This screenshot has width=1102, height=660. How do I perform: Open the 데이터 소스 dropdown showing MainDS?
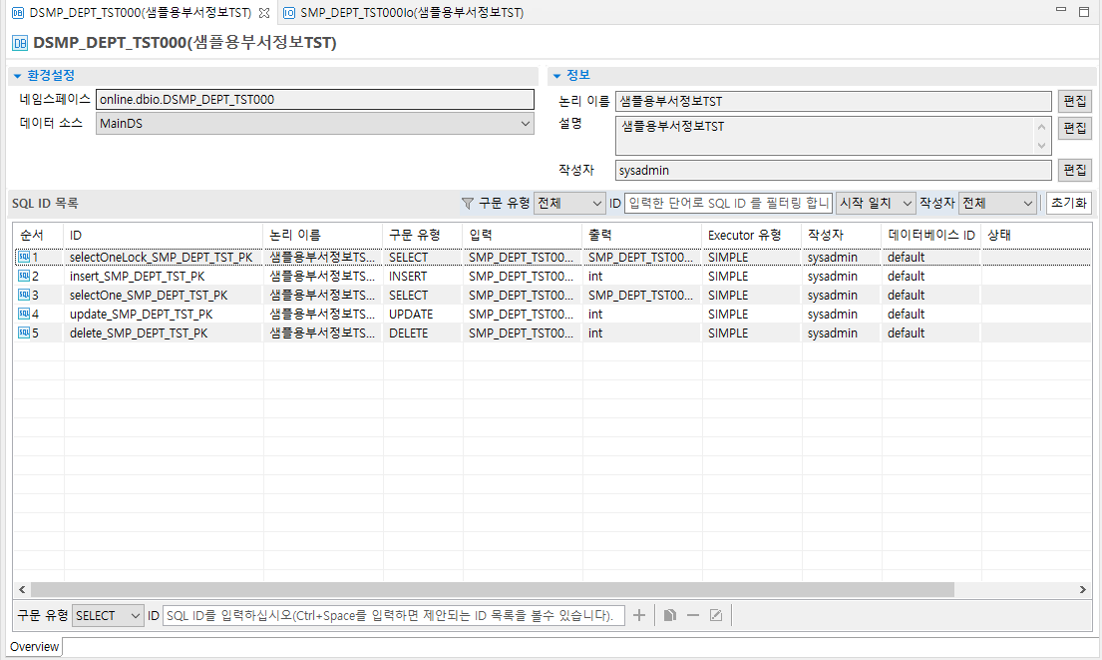coord(525,122)
